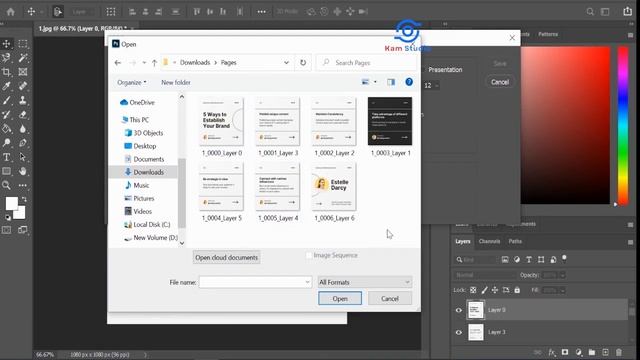This screenshot has height=360, width=640.
Task: Enable the Image Sequence checkbox
Action: pyautogui.click(x=309, y=256)
